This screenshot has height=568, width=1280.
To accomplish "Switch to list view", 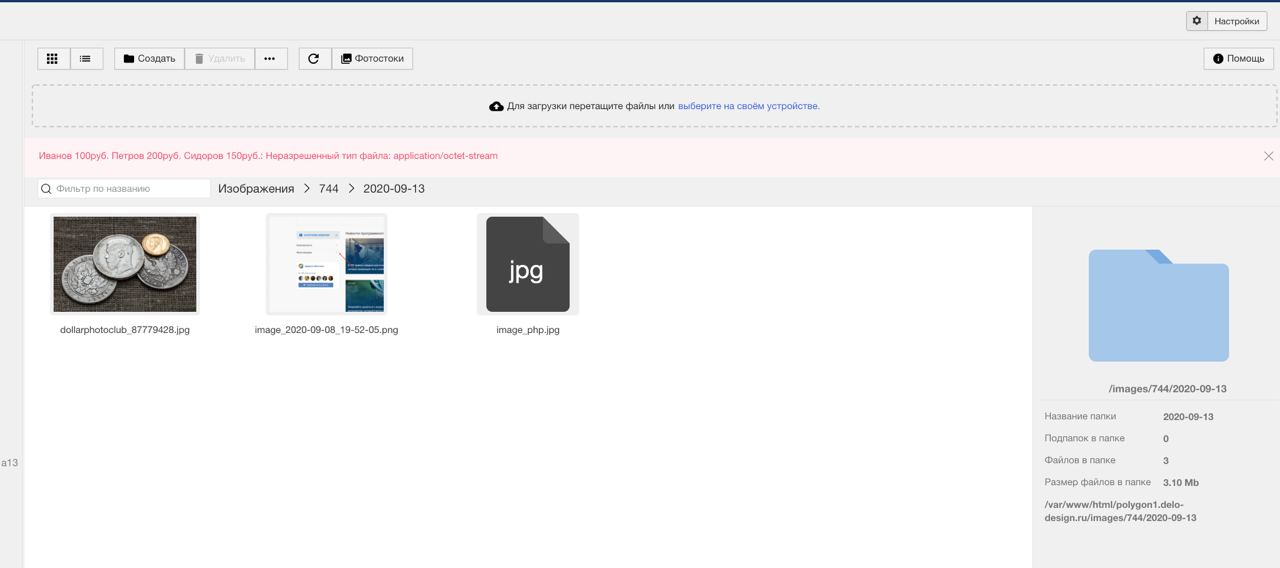I will click(x=86, y=59).
